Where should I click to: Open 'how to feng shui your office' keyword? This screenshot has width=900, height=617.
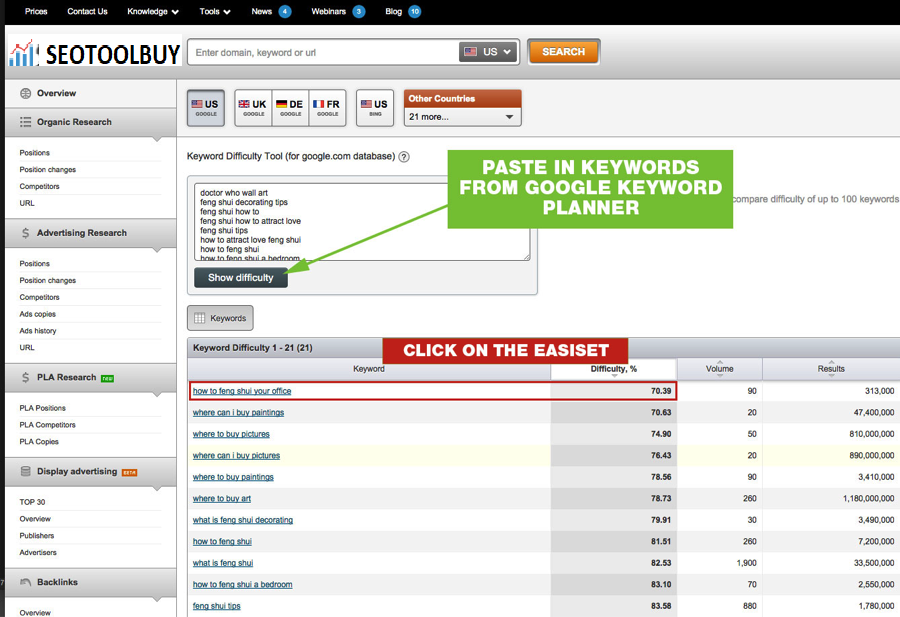242,391
